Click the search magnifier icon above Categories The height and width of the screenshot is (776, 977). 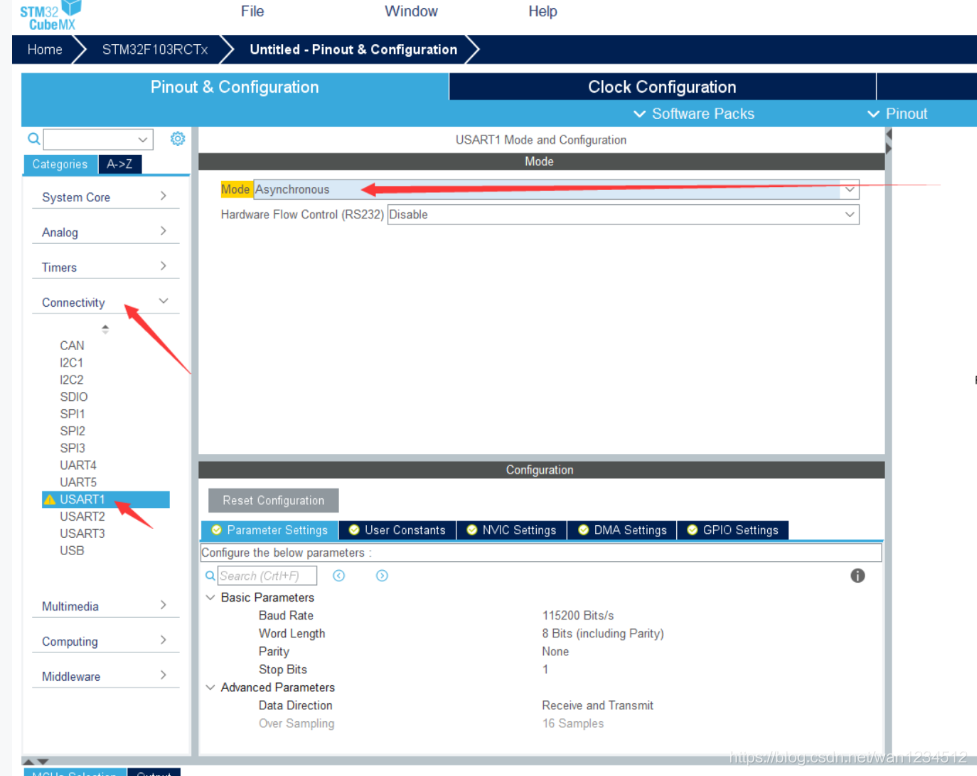point(34,139)
